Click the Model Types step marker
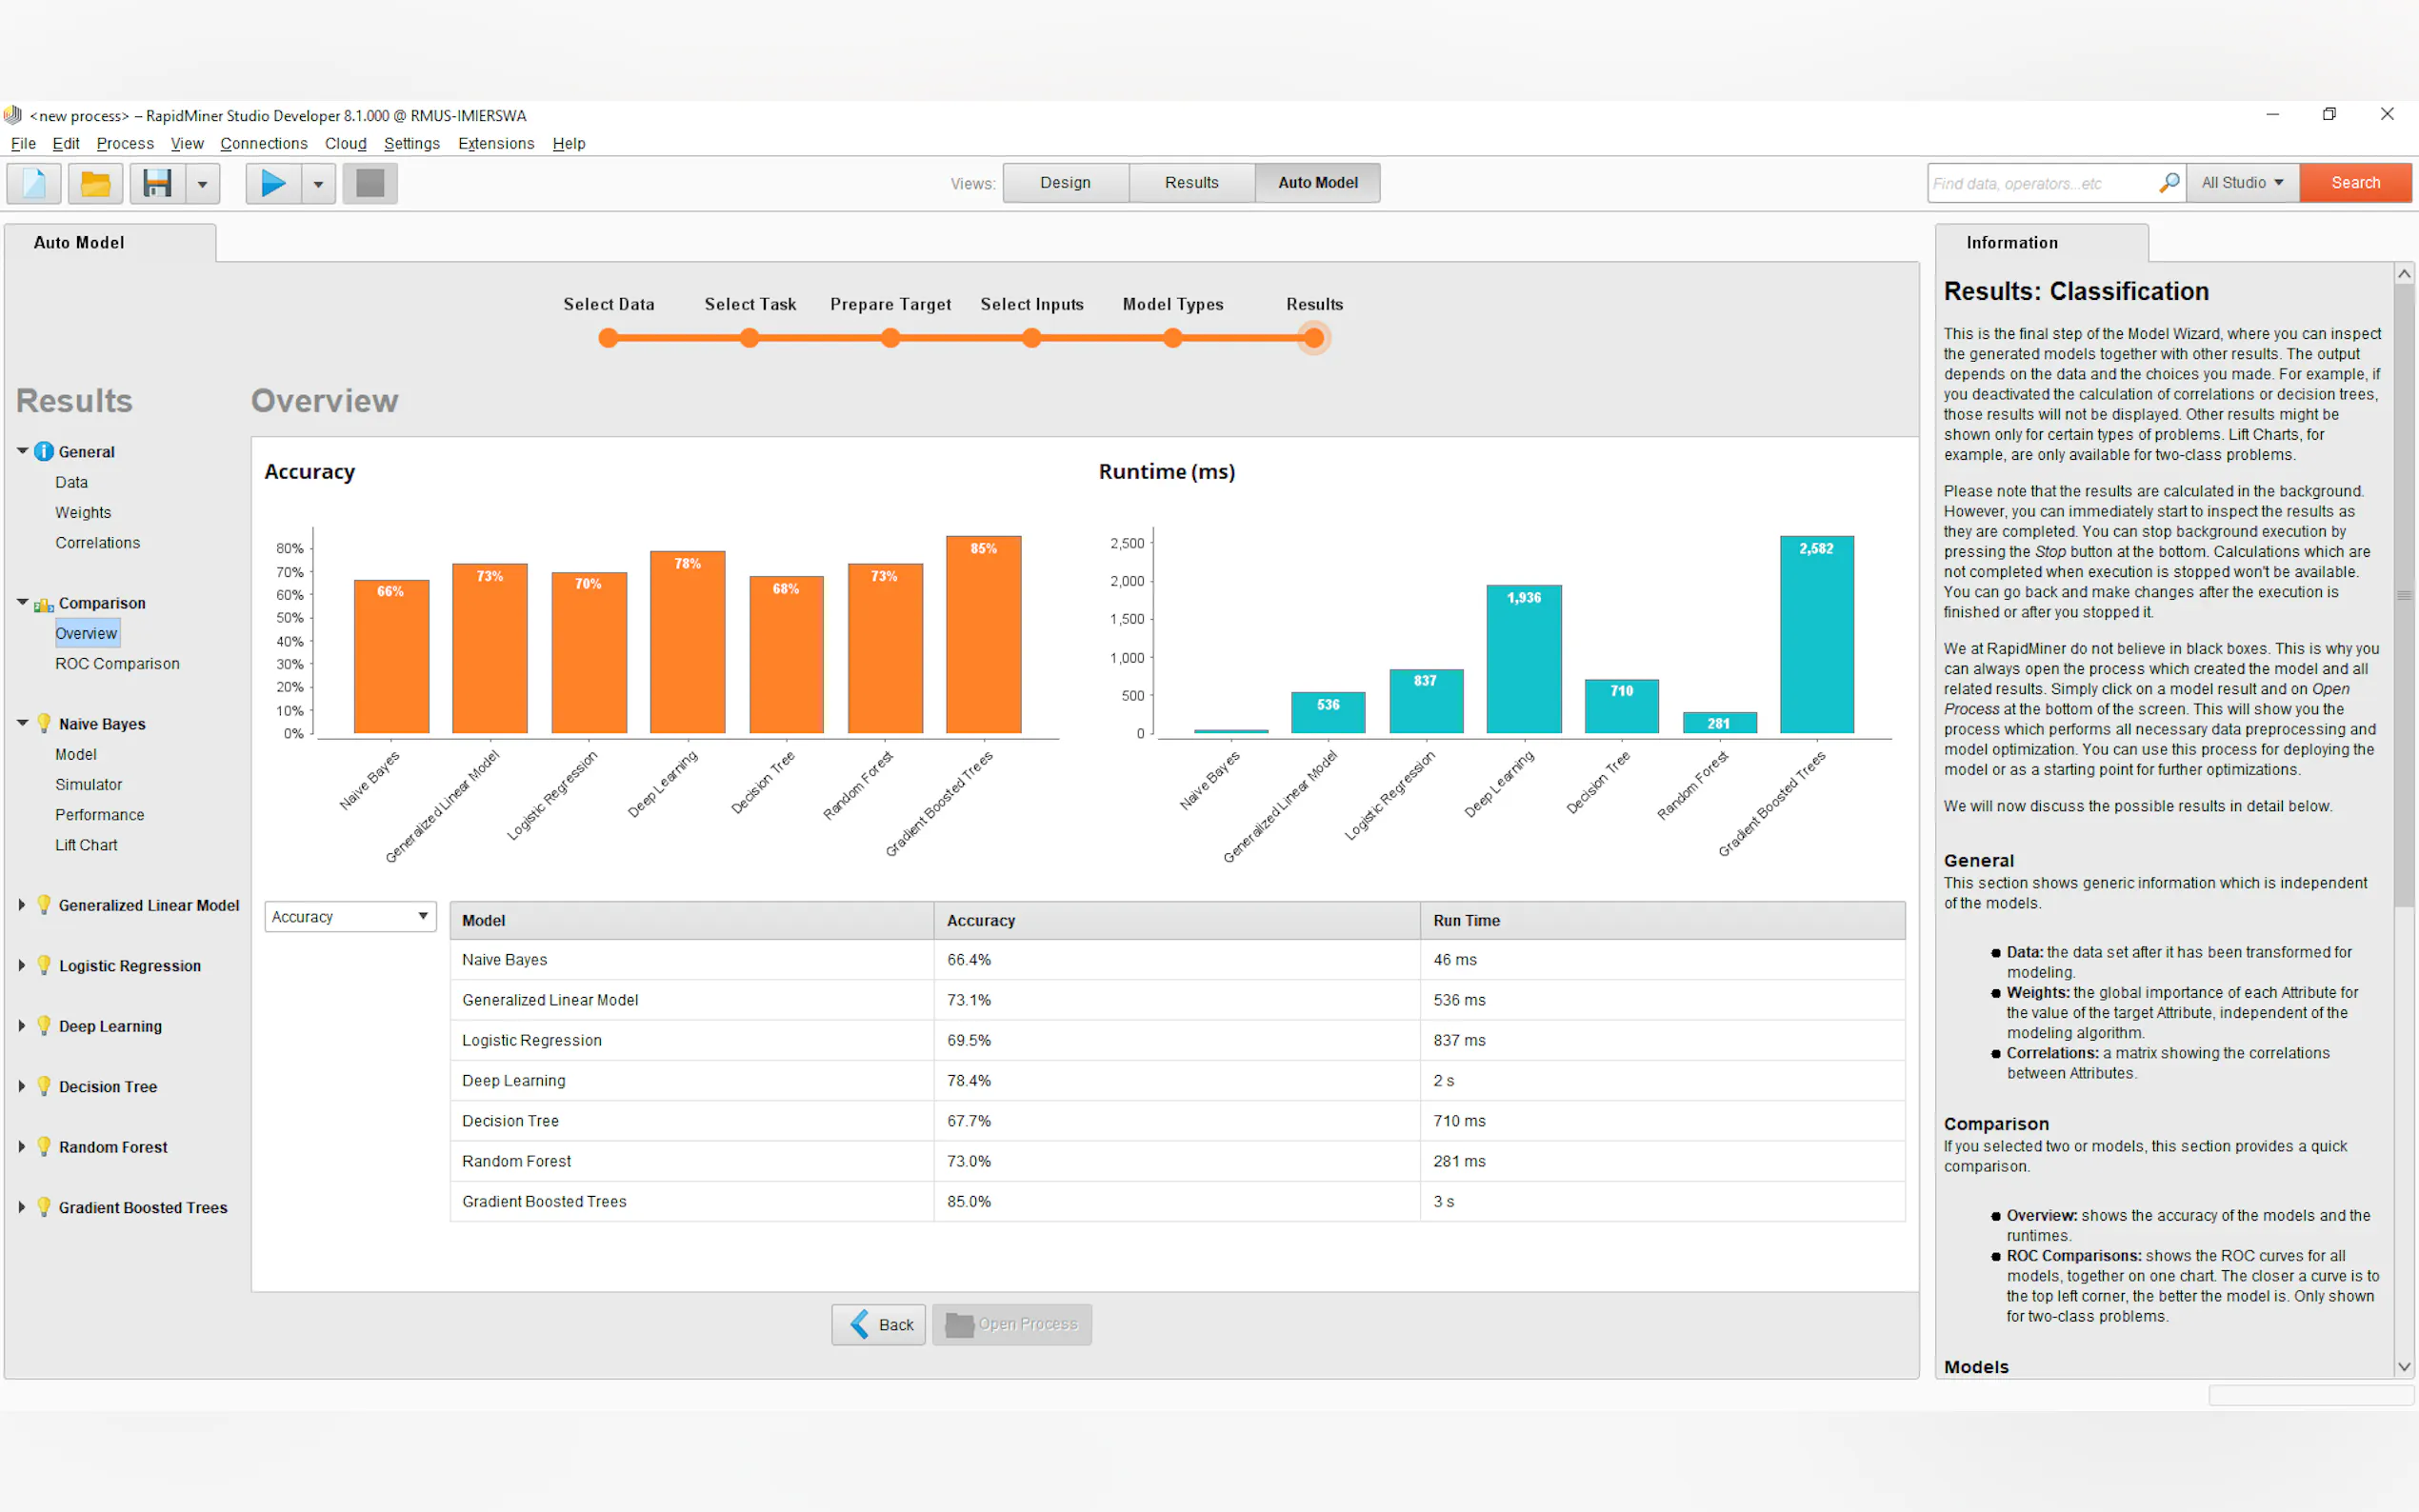 [x=1173, y=339]
